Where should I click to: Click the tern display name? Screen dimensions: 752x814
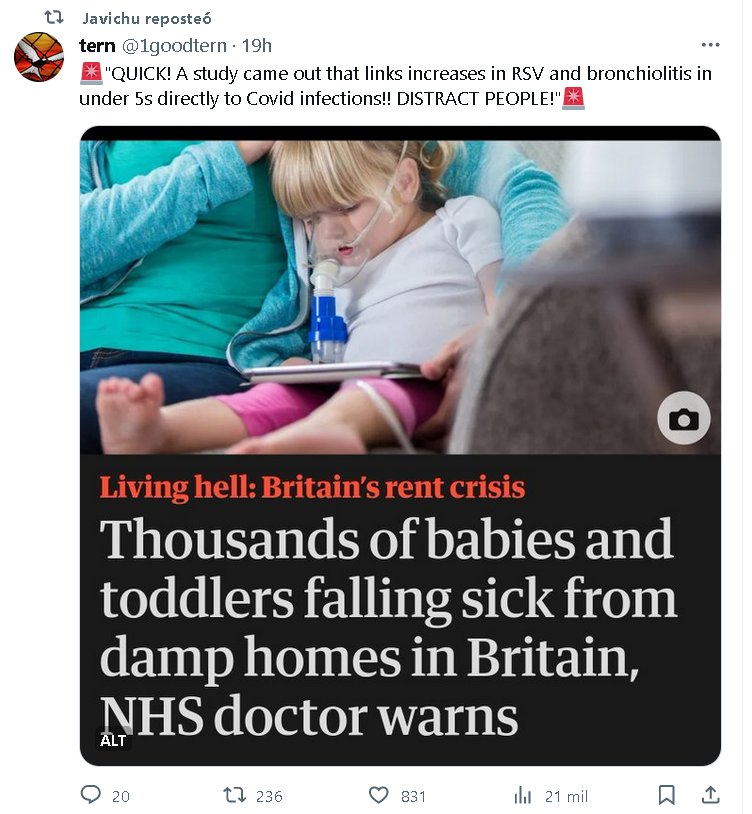click(97, 46)
